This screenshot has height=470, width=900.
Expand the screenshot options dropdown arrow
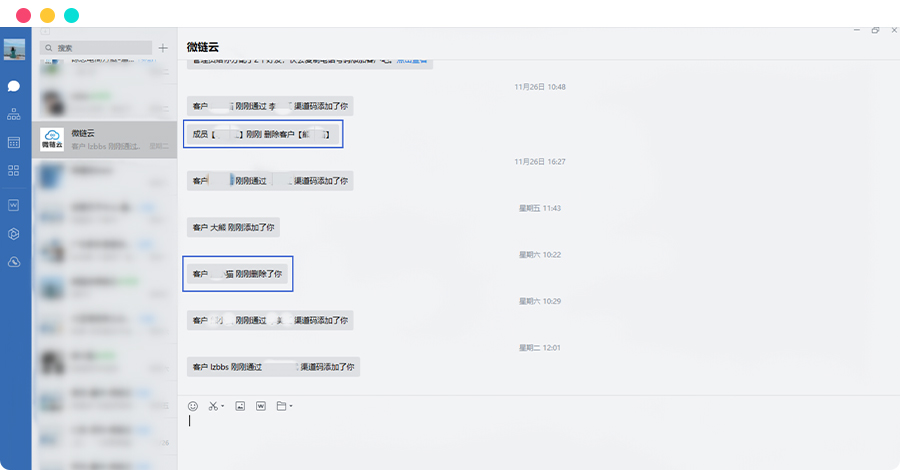[x=222, y=407]
